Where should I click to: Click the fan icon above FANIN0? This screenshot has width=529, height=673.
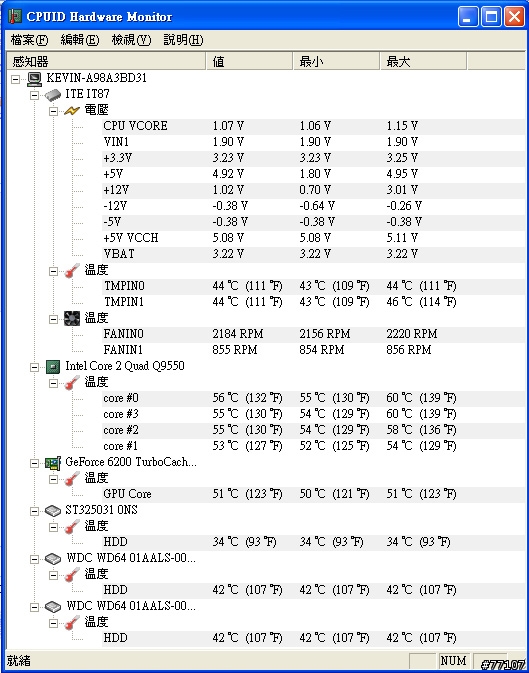72,318
